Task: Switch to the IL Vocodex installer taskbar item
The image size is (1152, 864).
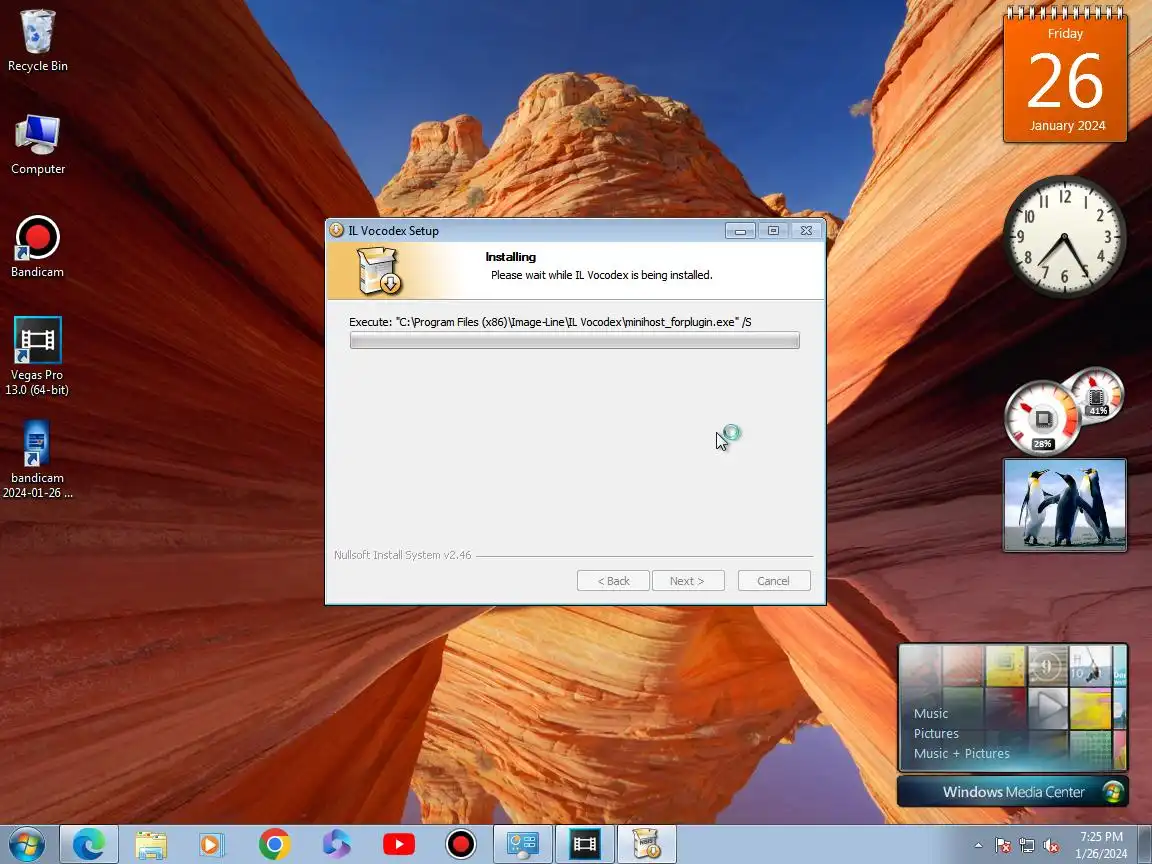Action: (x=647, y=844)
